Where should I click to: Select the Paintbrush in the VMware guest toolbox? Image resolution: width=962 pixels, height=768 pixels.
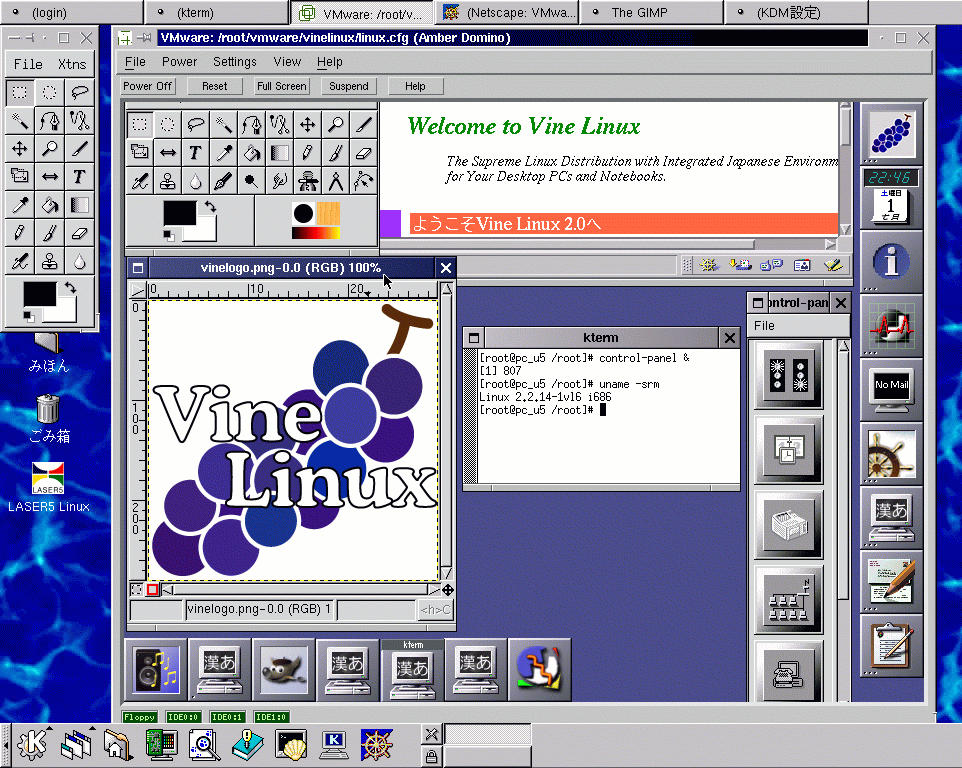pos(336,153)
